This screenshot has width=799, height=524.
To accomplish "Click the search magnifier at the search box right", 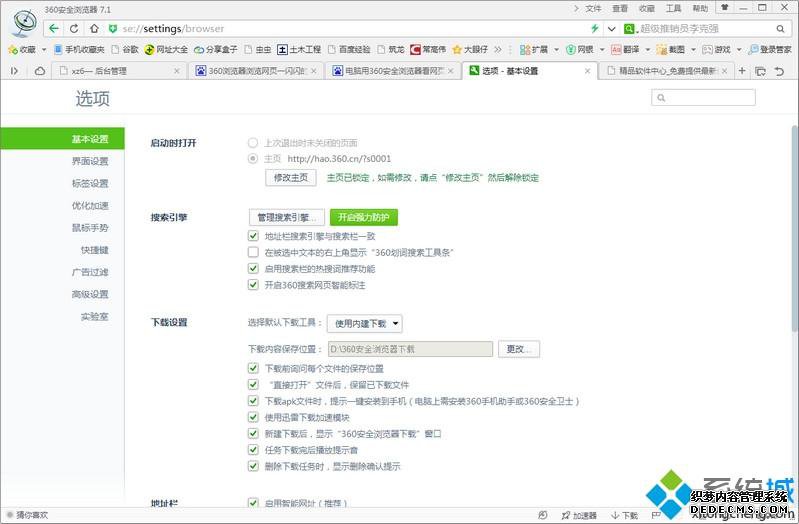I will 780,29.
